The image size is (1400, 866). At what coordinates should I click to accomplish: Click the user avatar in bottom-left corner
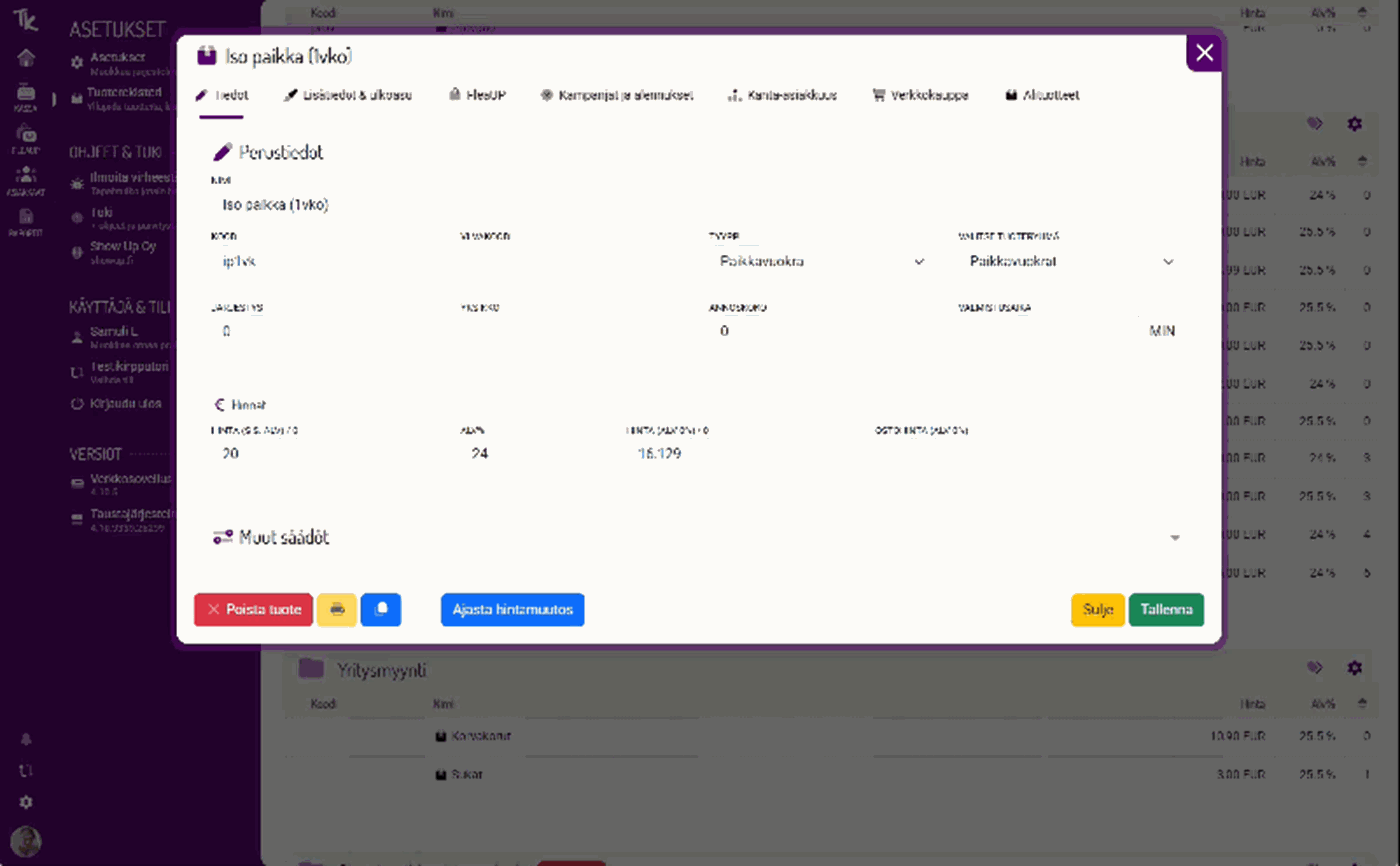click(26, 841)
